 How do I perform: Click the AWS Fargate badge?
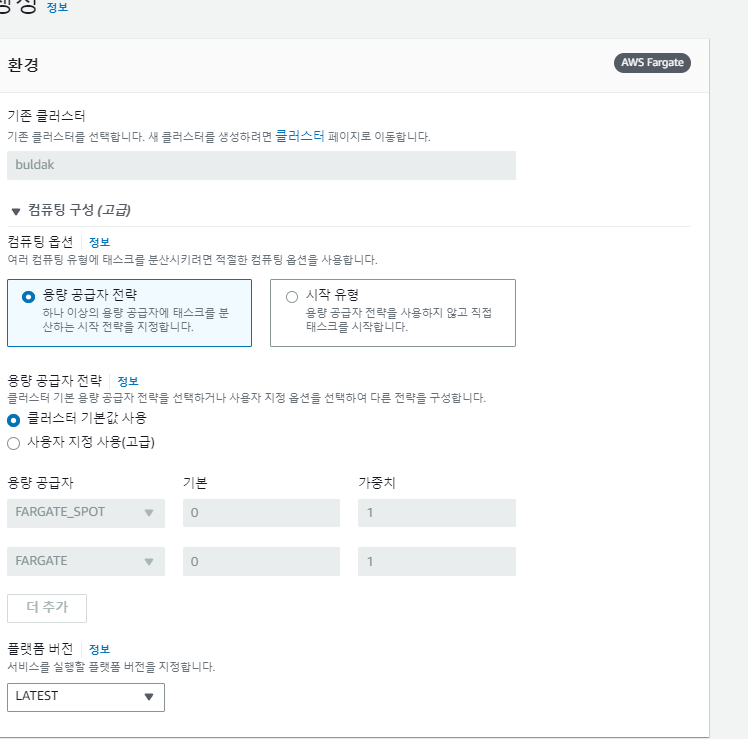pyautogui.click(x=652, y=63)
